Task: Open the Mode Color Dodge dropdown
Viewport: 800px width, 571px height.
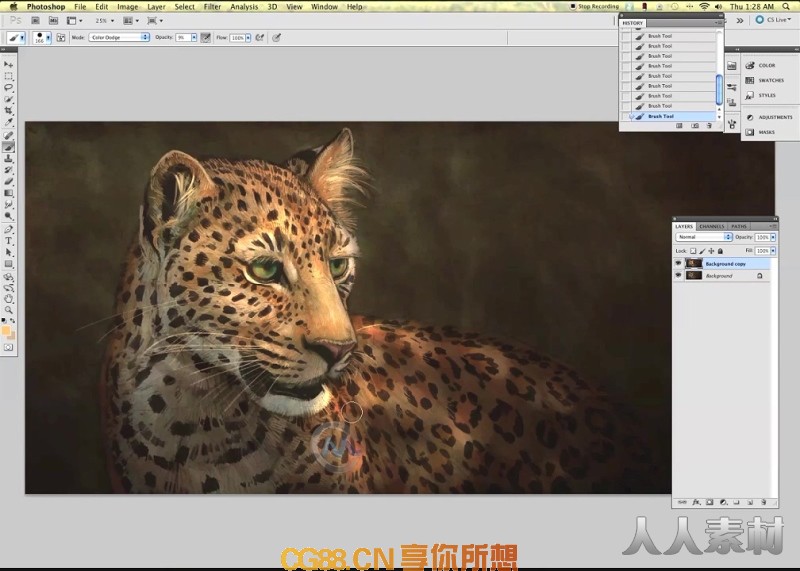Action: click(x=119, y=37)
